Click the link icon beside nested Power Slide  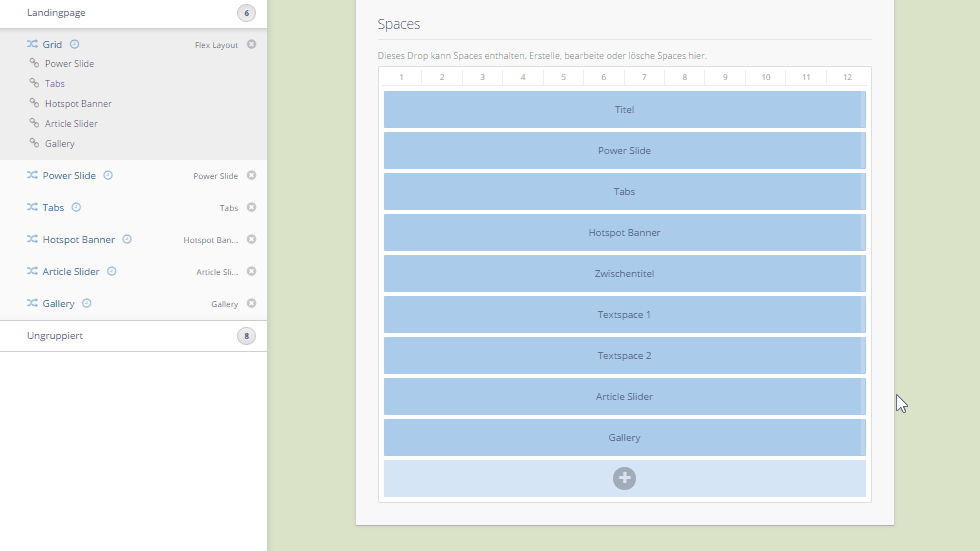pyautogui.click(x=34, y=63)
